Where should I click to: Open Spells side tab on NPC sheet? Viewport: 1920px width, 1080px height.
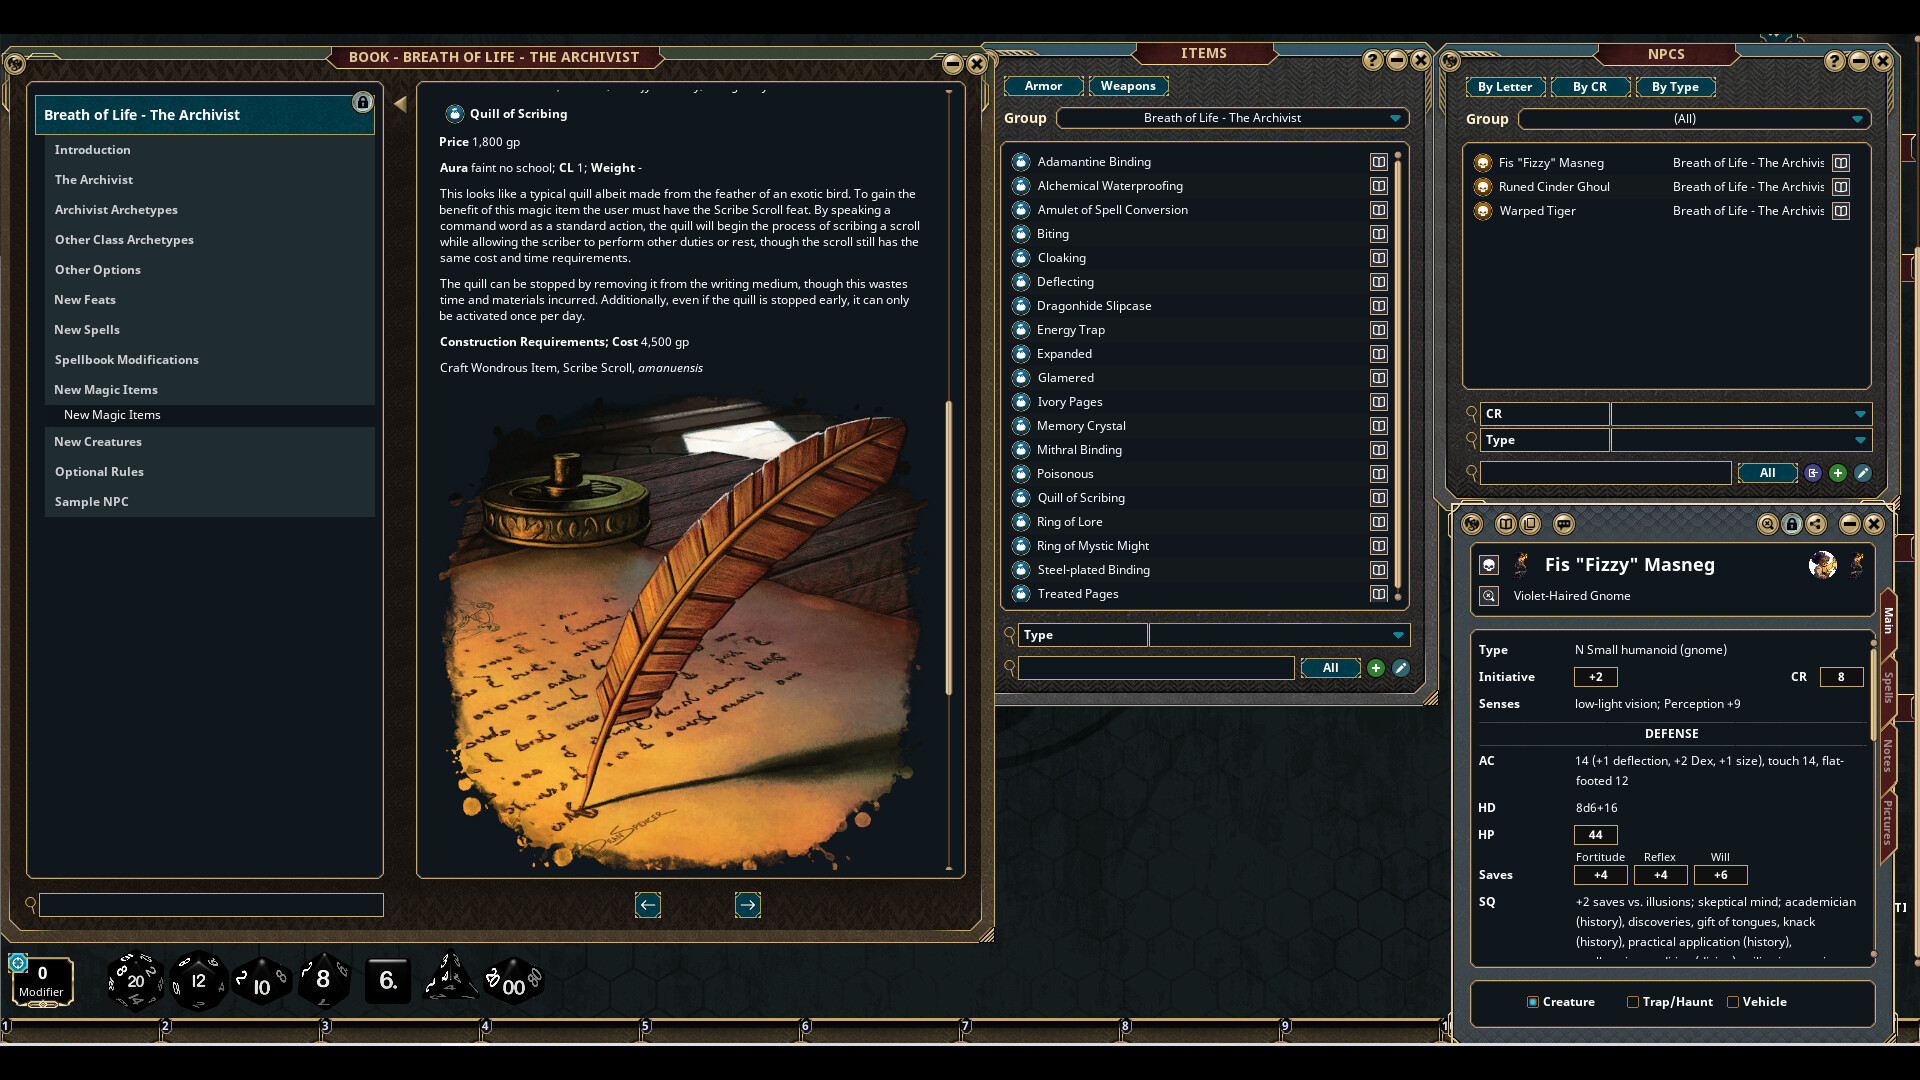click(x=1888, y=687)
